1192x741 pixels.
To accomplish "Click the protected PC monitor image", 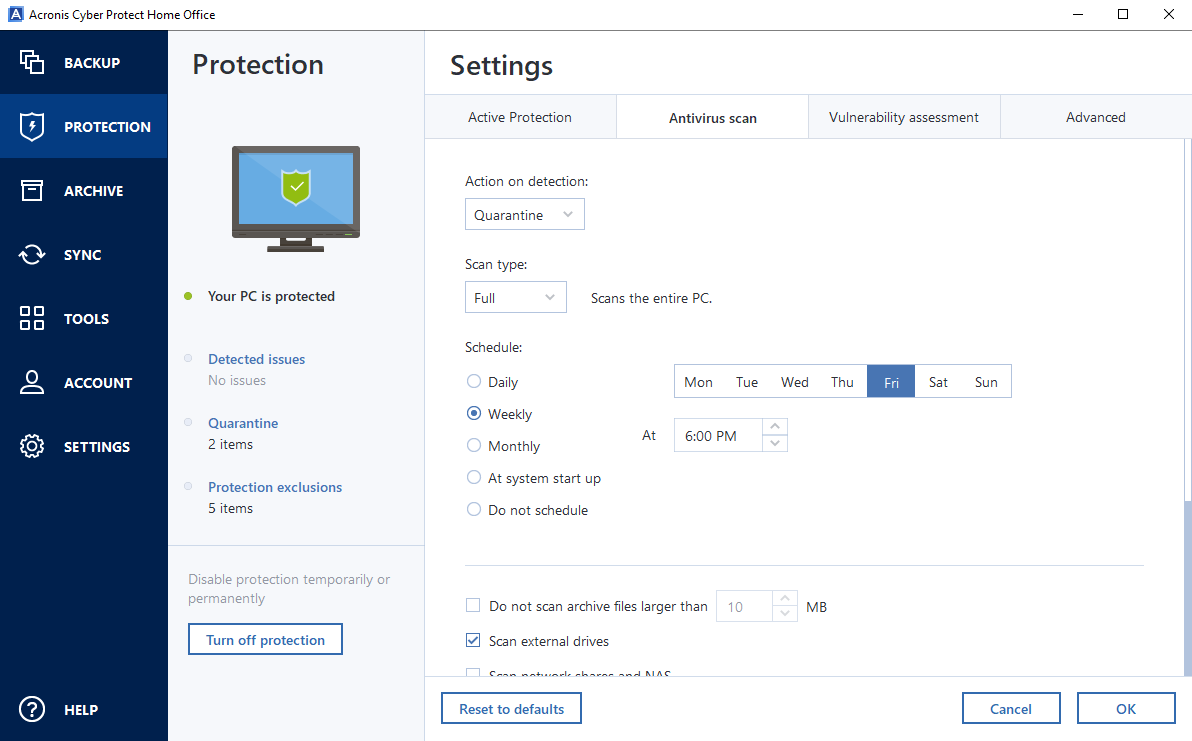I will click(296, 198).
